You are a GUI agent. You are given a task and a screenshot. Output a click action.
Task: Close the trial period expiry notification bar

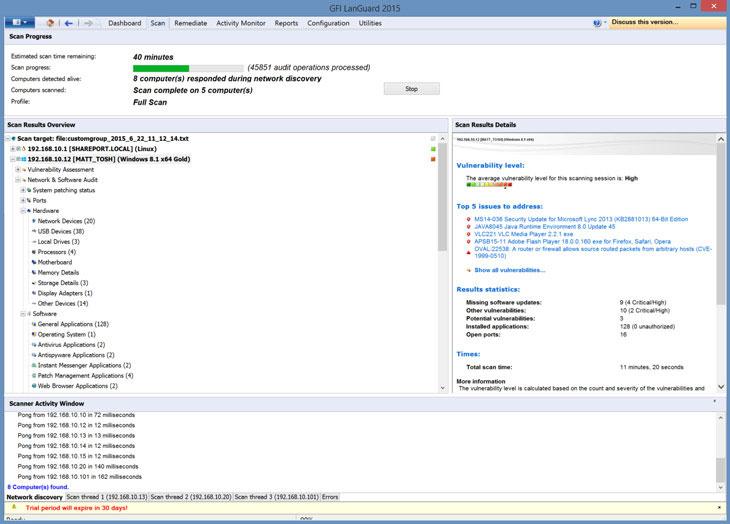pyautogui.click(x=719, y=507)
